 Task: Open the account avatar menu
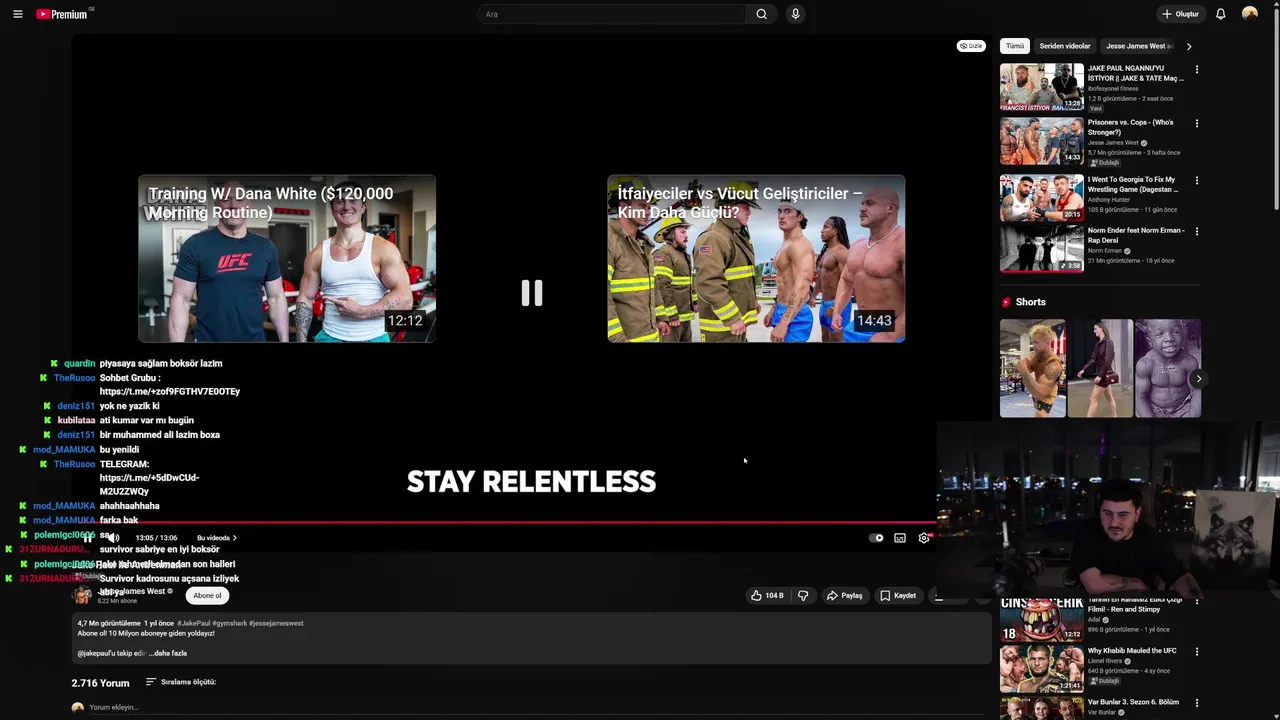coord(1249,14)
